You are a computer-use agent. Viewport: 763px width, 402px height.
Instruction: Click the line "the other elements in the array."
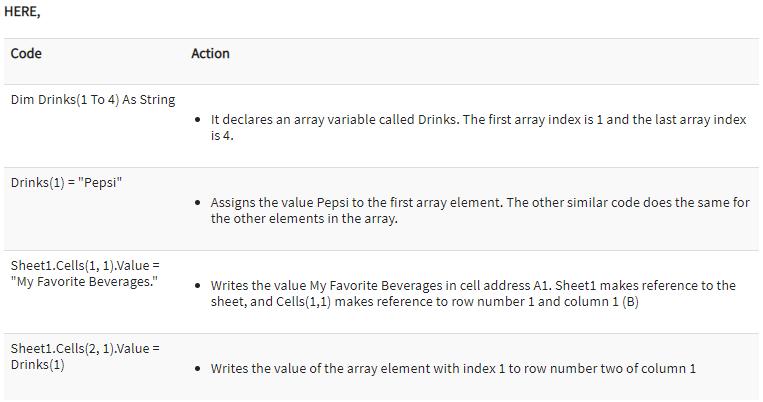(304, 218)
